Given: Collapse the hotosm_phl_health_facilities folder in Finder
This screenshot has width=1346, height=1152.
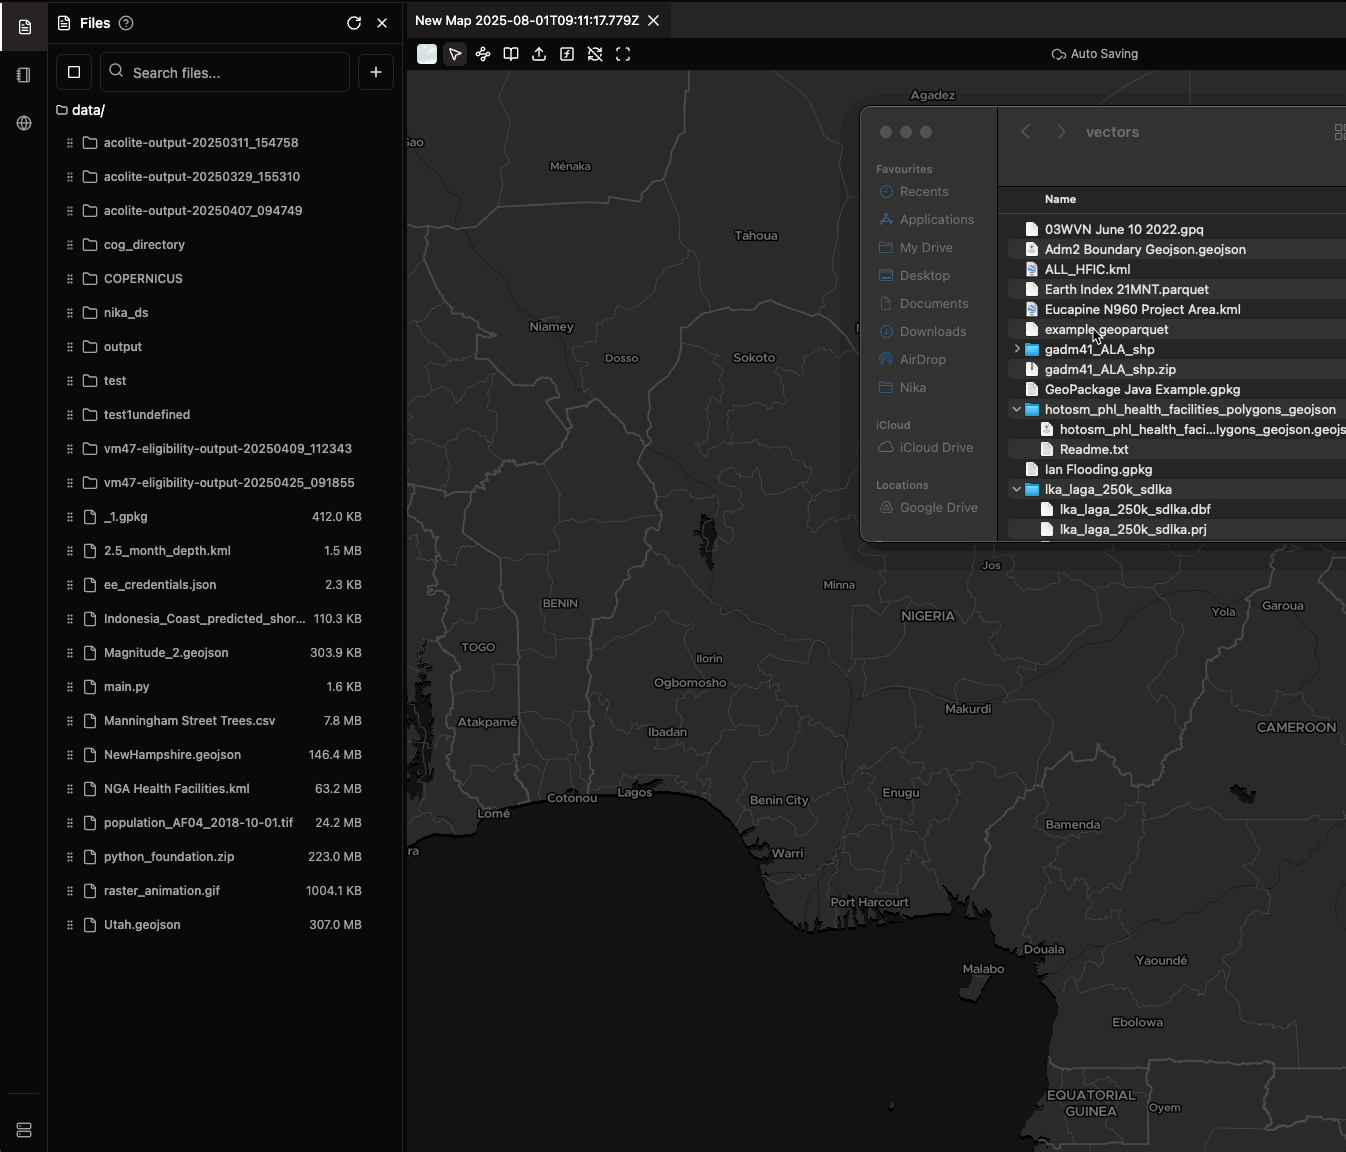Looking at the screenshot, I should [x=1017, y=409].
